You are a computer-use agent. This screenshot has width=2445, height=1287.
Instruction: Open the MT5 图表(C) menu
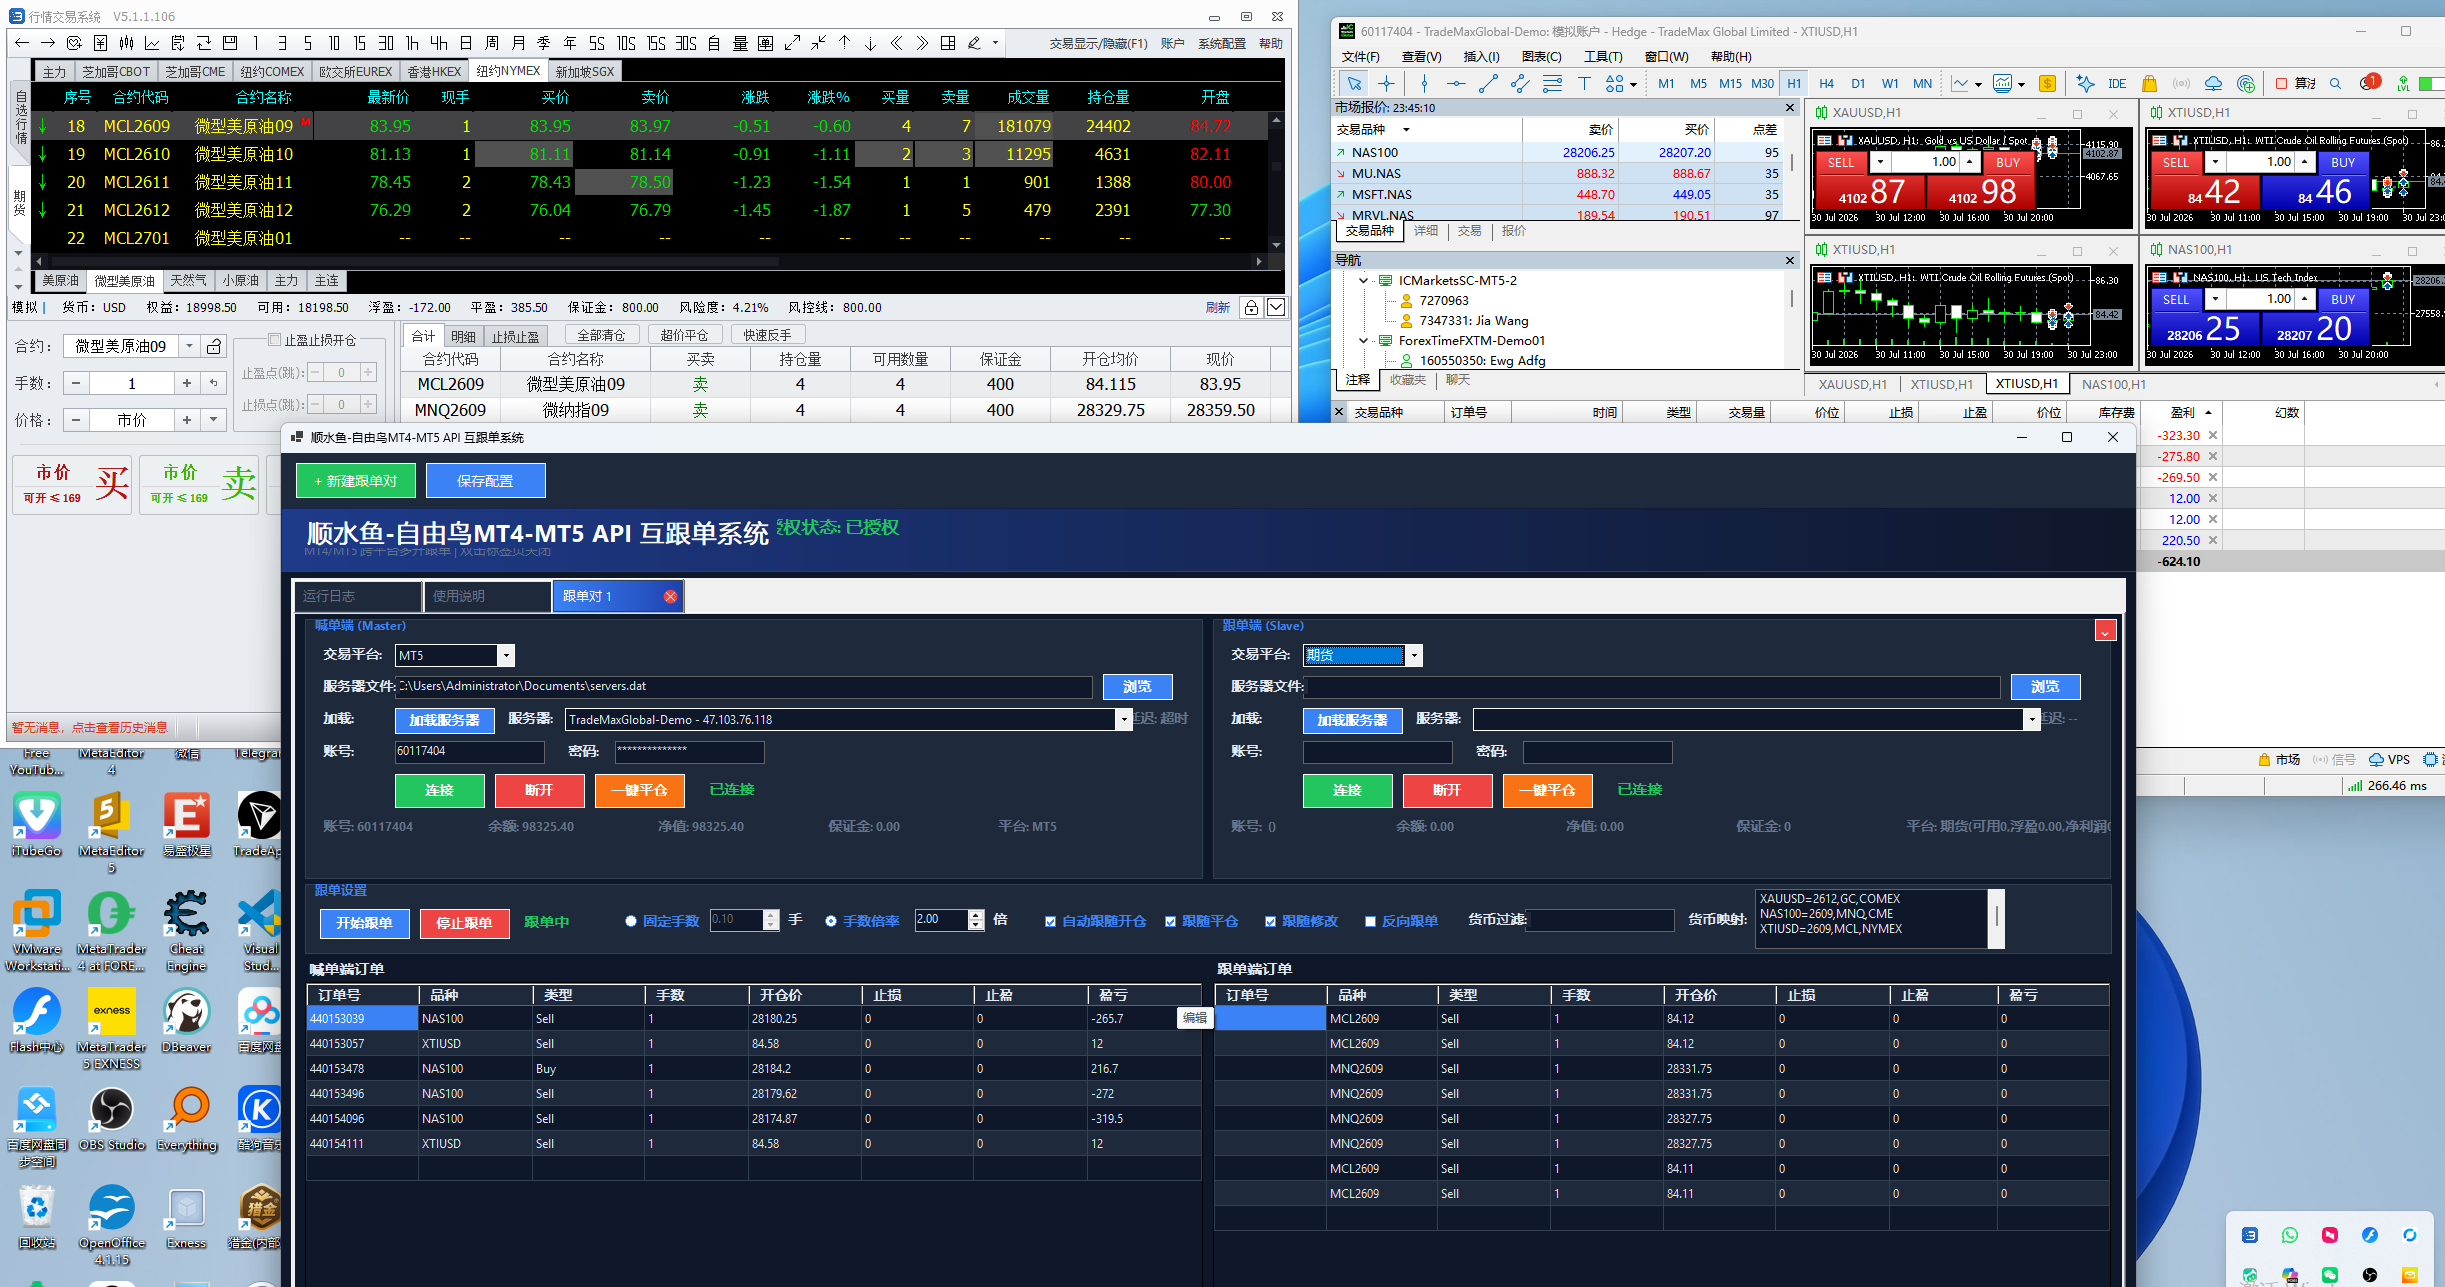click(x=1541, y=56)
